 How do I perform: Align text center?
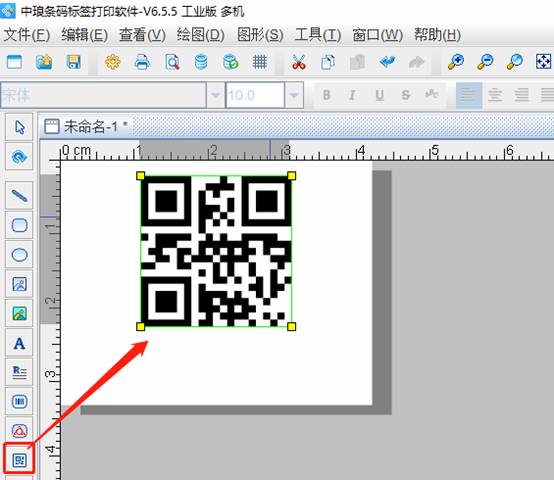pos(495,95)
